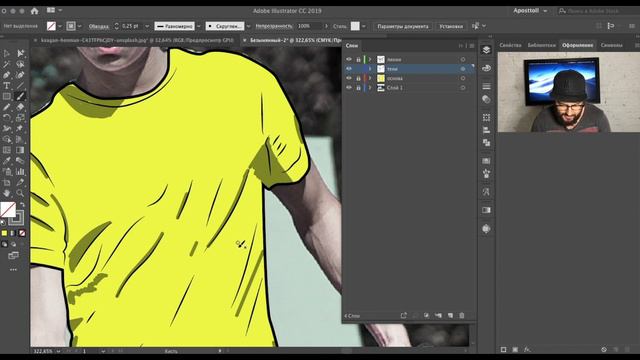
Task: Expand Слой 1 layer contents
Action: (x=370, y=88)
